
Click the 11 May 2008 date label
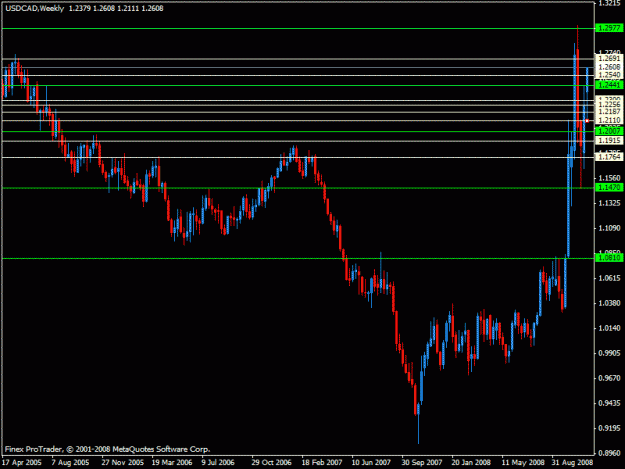tap(523, 463)
